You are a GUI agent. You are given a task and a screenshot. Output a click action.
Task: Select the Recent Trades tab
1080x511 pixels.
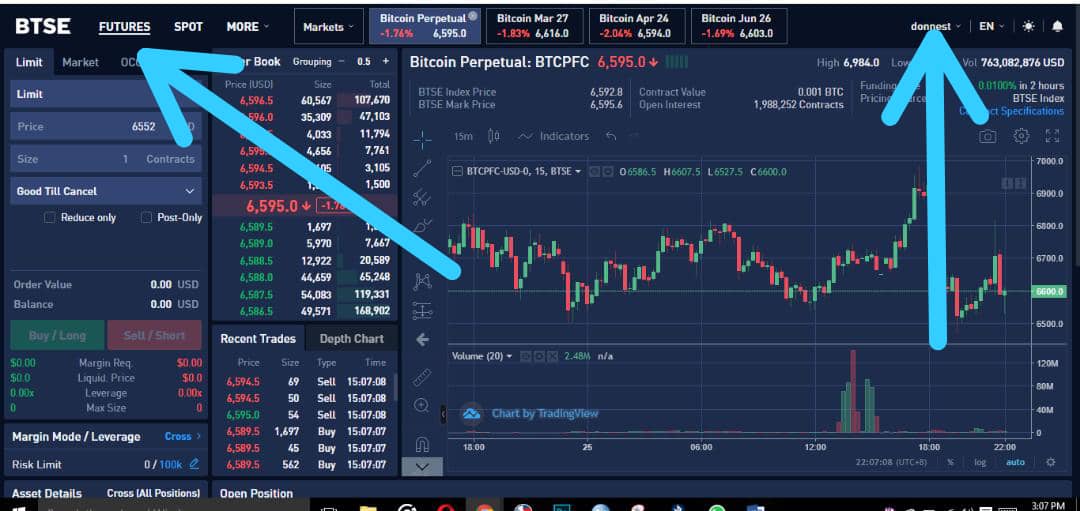pos(258,339)
